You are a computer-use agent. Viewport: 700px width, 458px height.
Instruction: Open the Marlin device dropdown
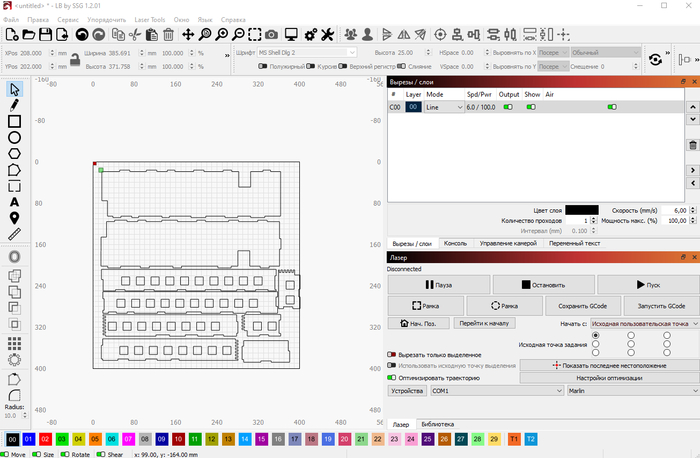click(622, 391)
